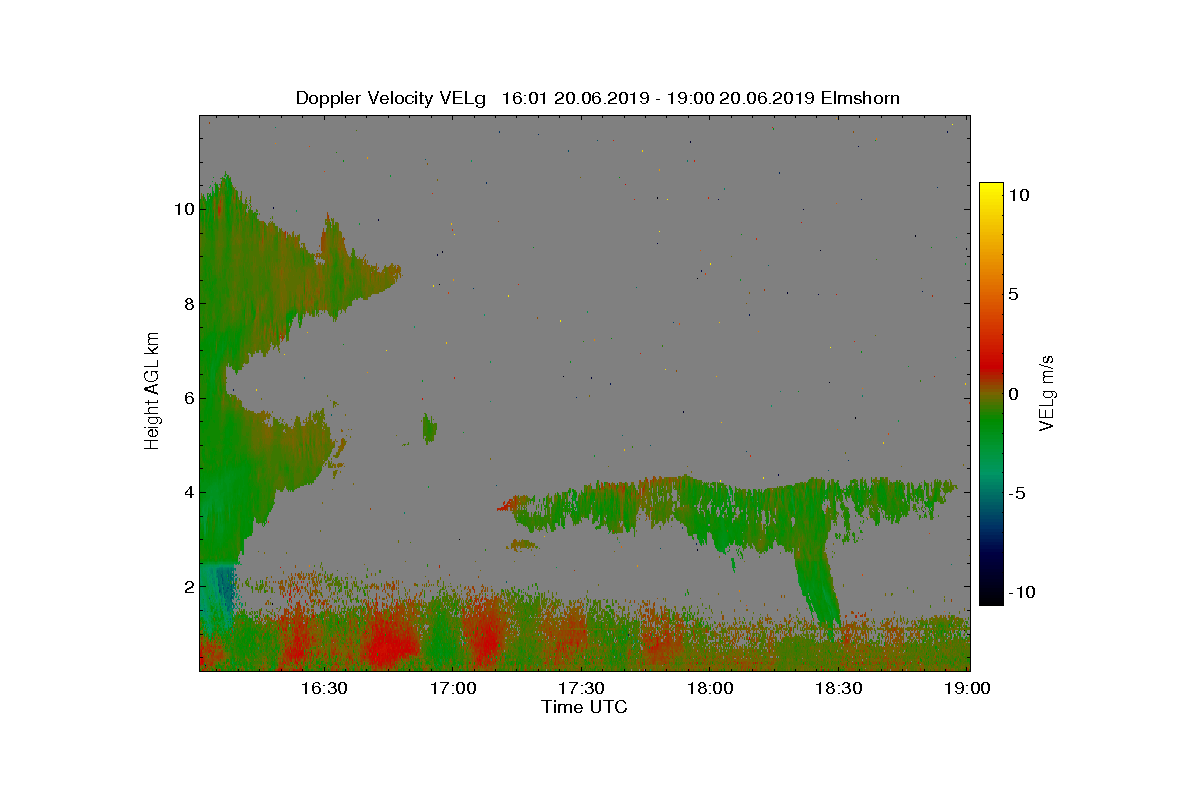
Task: Click the colorbar tick label '10'
Action: [x=1019, y=196]
